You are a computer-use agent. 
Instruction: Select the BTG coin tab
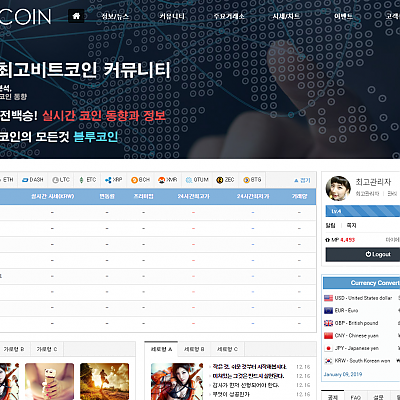click(252, 180)
